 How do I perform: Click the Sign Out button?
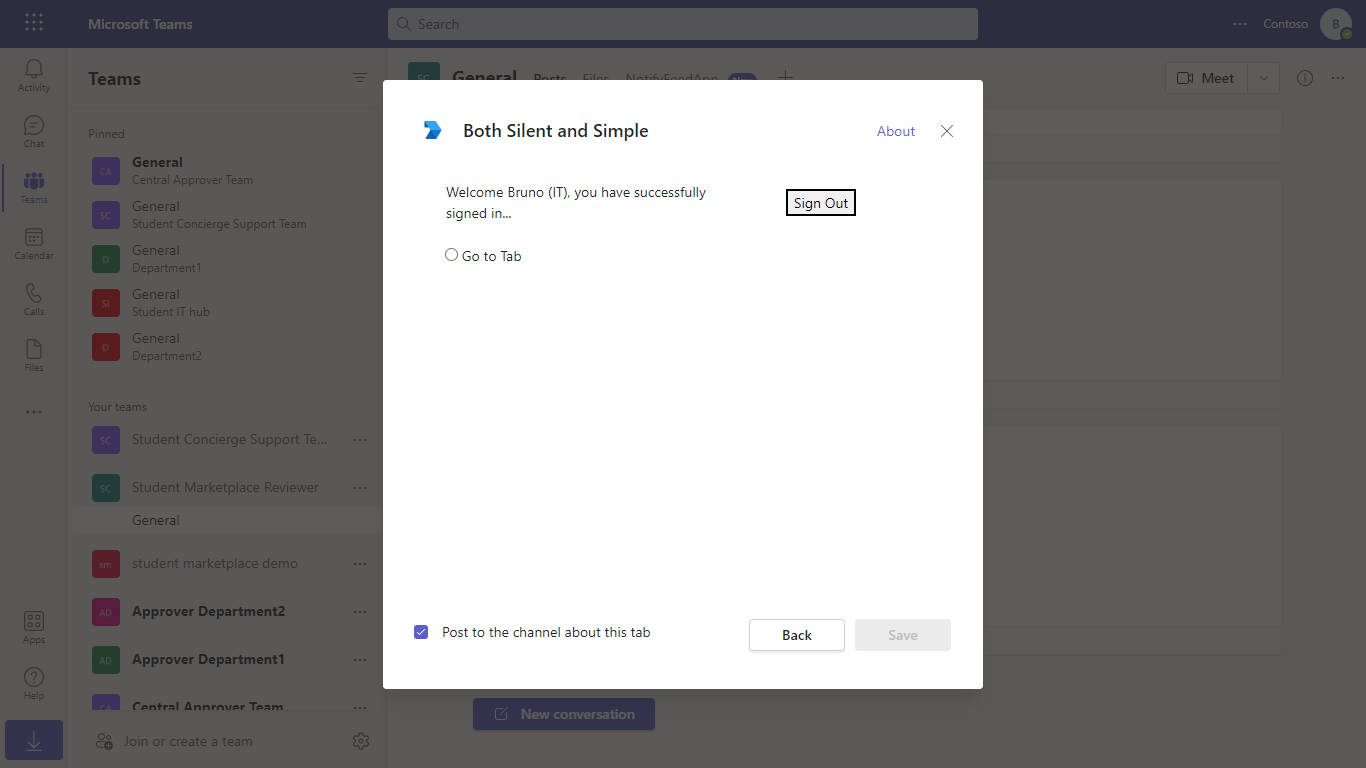821,203
